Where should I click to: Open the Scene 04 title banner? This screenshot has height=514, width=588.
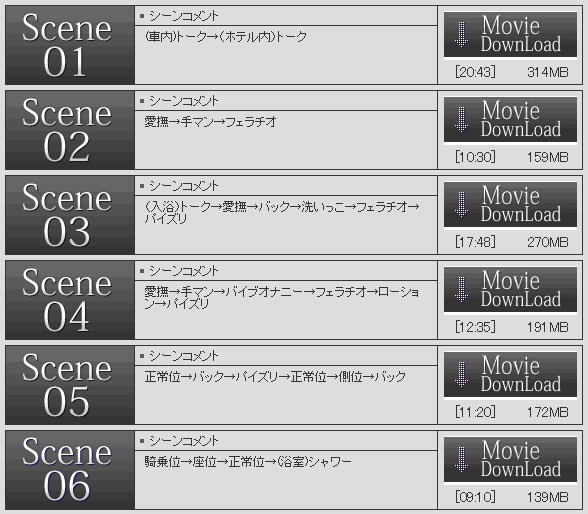click(x=70, y=300)
